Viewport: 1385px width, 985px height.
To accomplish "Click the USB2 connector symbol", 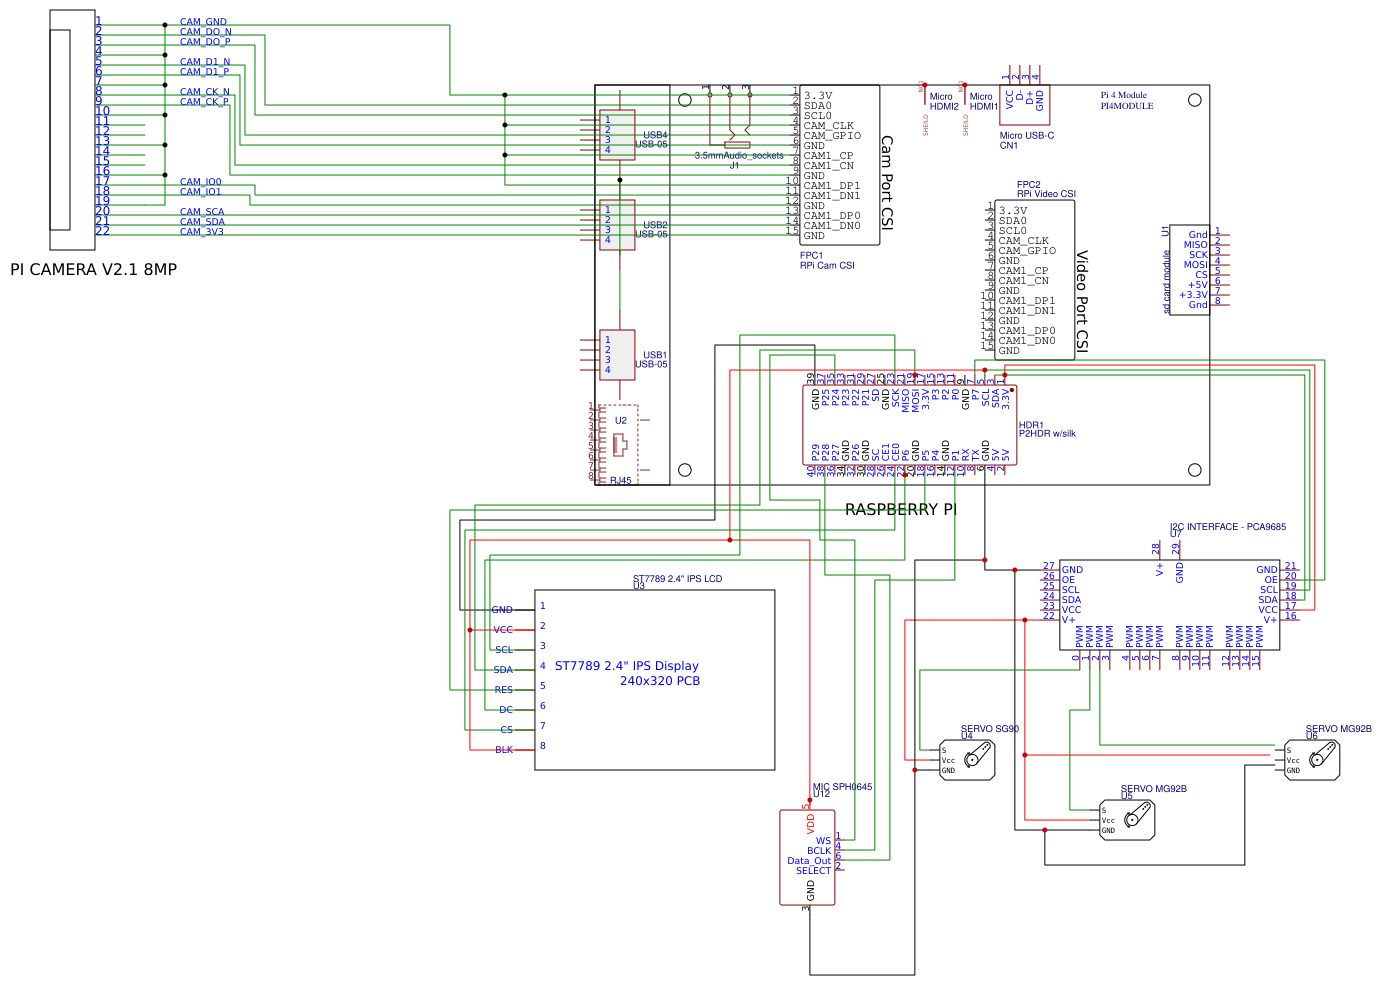I will tap(617, 225).
